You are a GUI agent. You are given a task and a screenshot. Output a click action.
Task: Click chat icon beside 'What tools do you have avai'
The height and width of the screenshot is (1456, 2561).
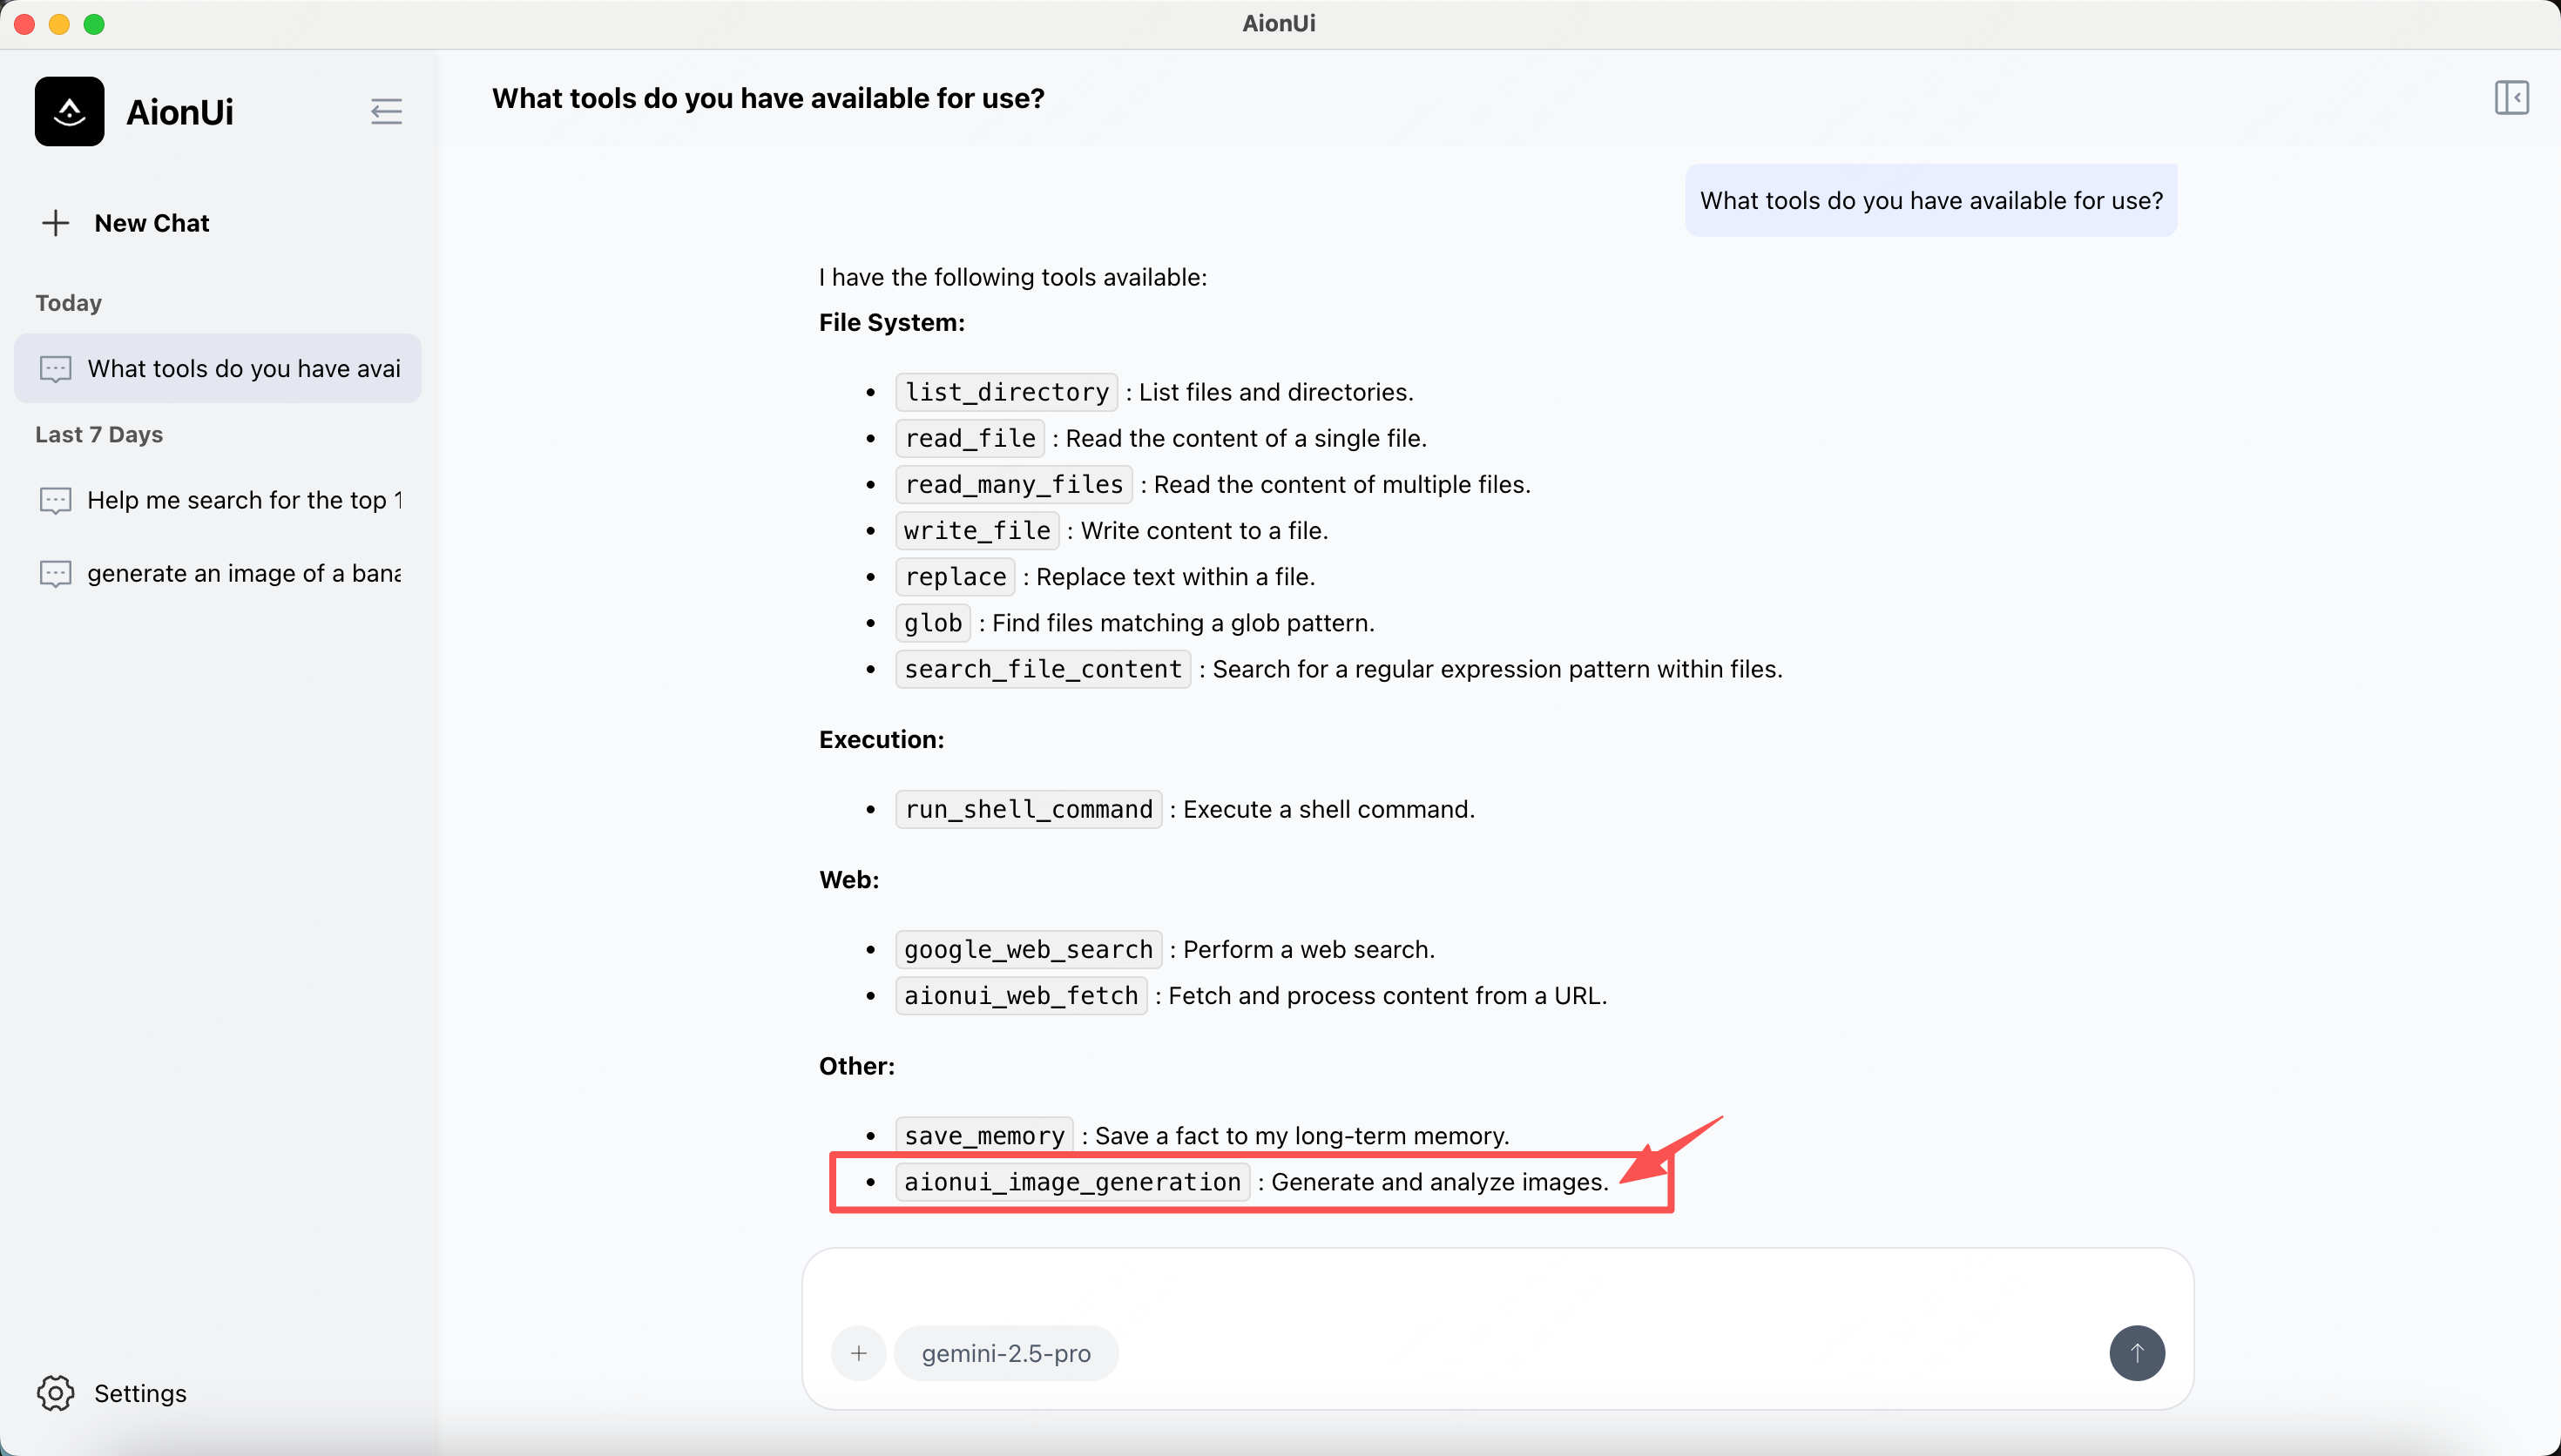tap(55, 369)
